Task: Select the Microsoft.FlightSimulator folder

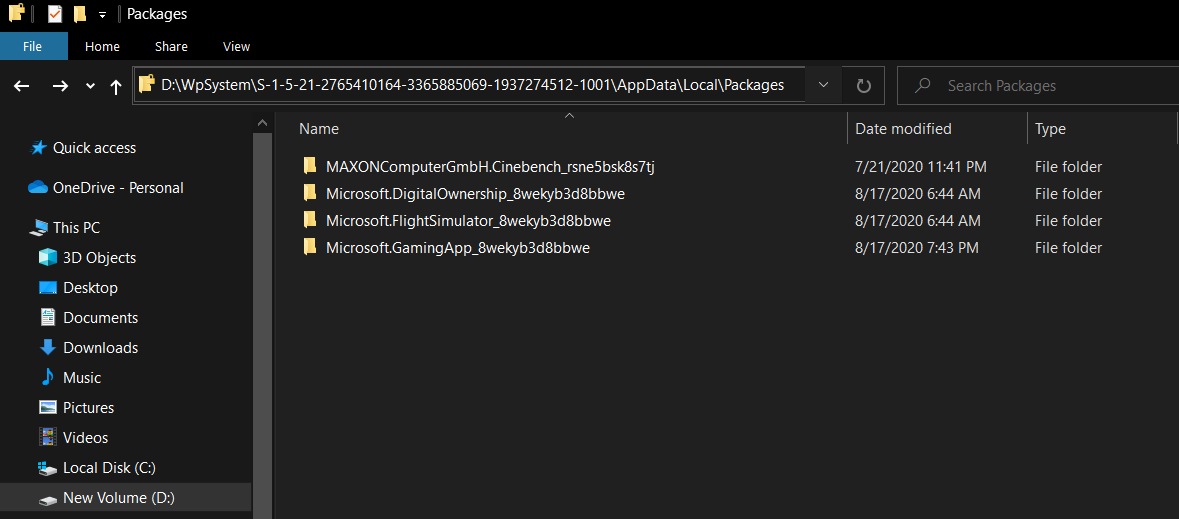Action: point(468,220)
